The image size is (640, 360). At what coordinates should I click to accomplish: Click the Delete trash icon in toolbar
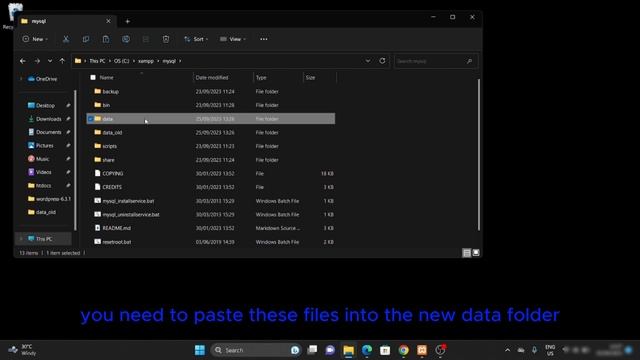click(x=166, y=39)
